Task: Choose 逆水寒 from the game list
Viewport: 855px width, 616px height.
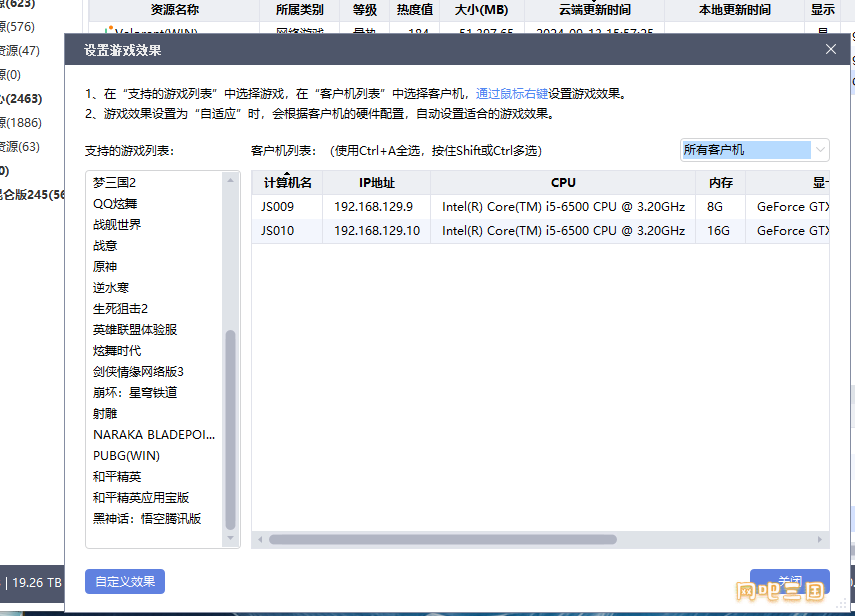Action: [x=111, y=288]
